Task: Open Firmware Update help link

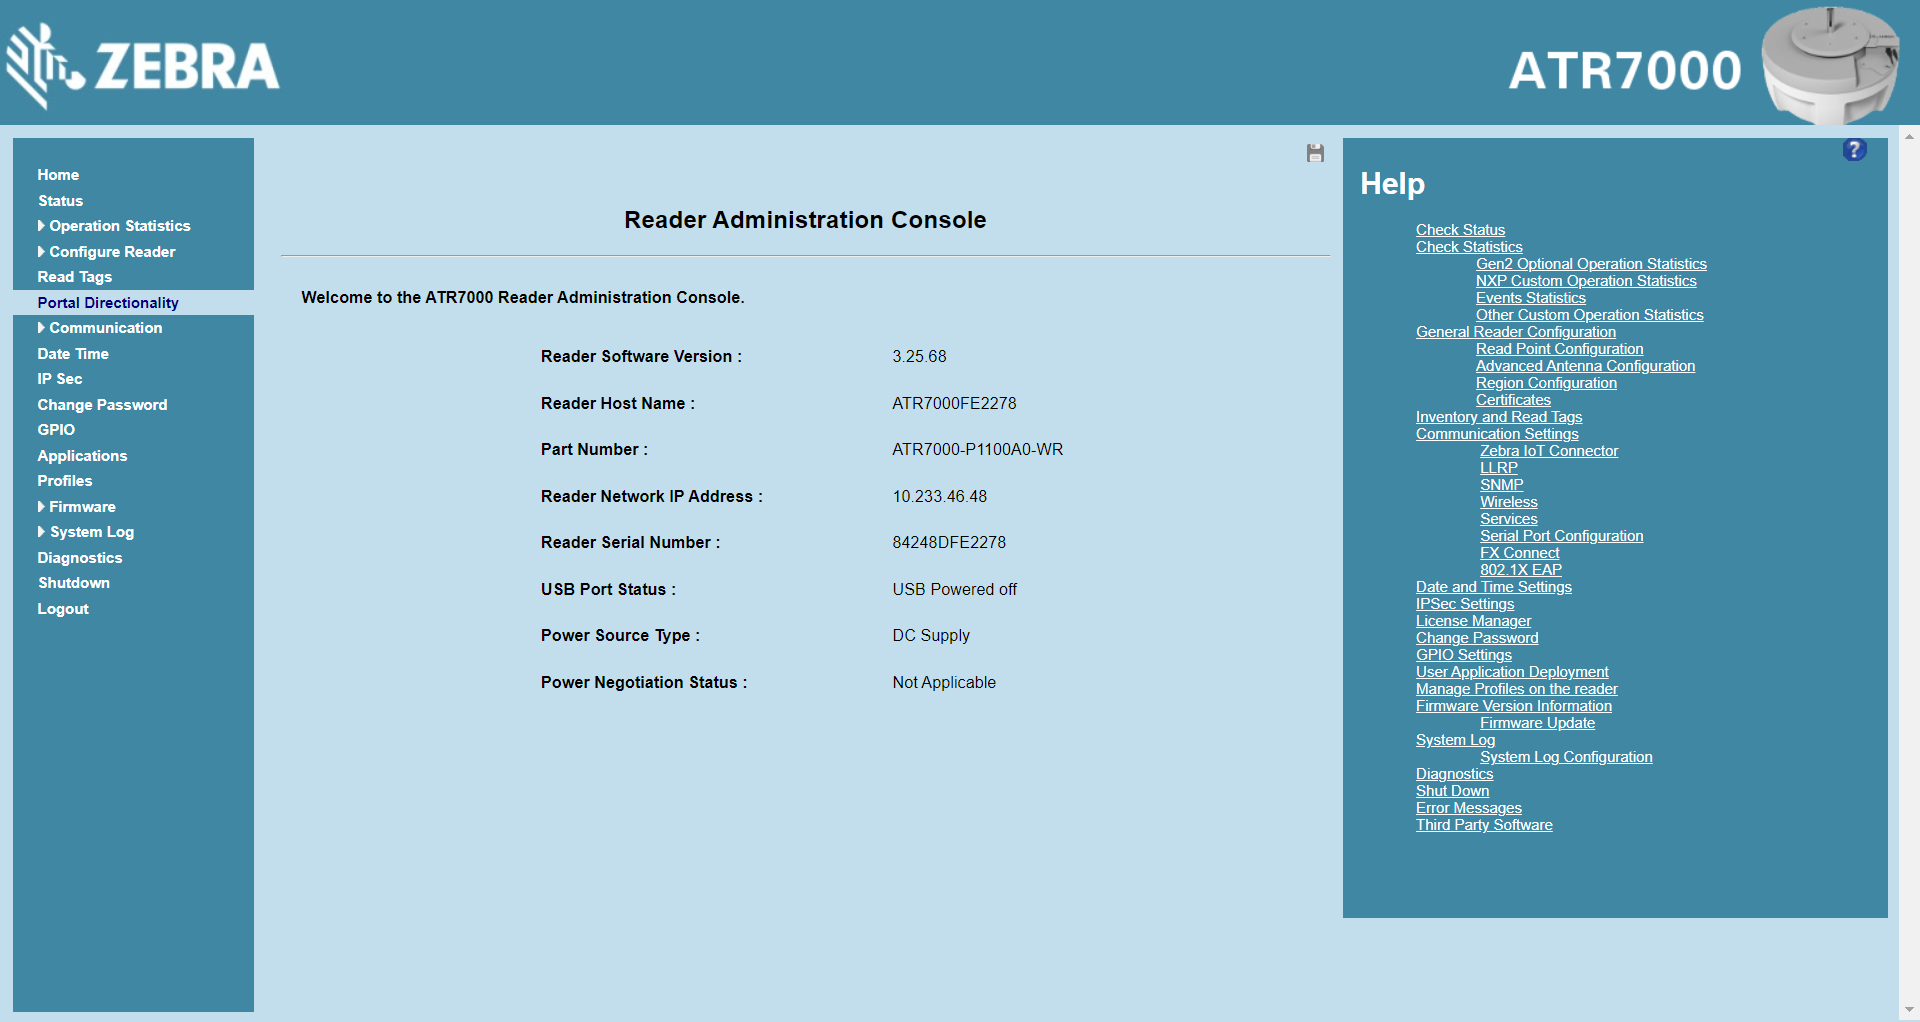Action: 1538,723
